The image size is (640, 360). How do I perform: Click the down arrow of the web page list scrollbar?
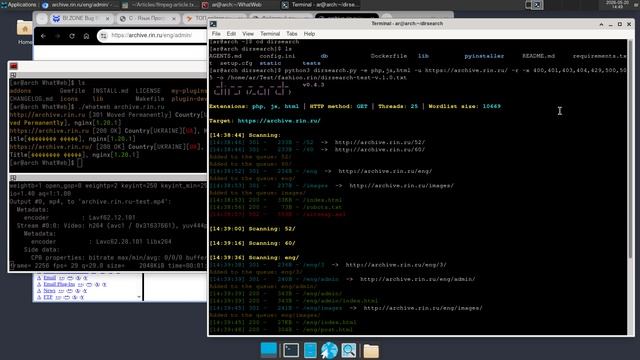tap(139, 297)
